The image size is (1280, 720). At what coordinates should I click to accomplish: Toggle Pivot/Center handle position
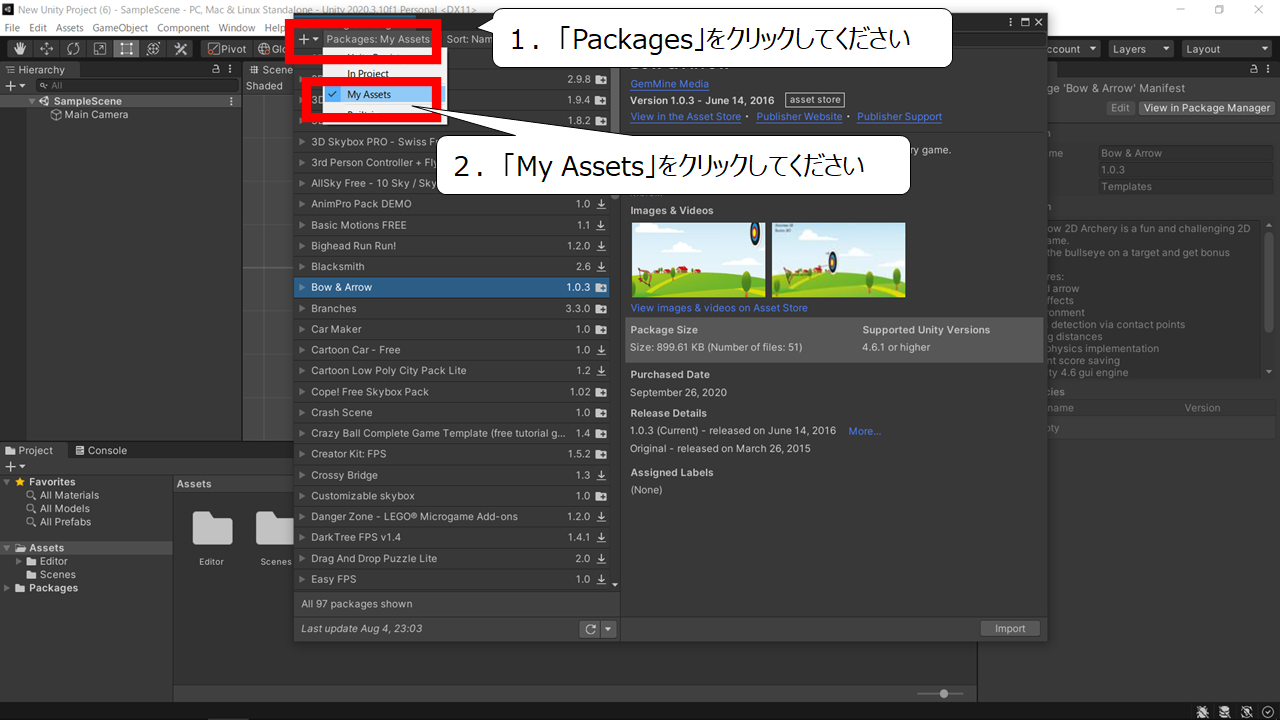point(227,49)
